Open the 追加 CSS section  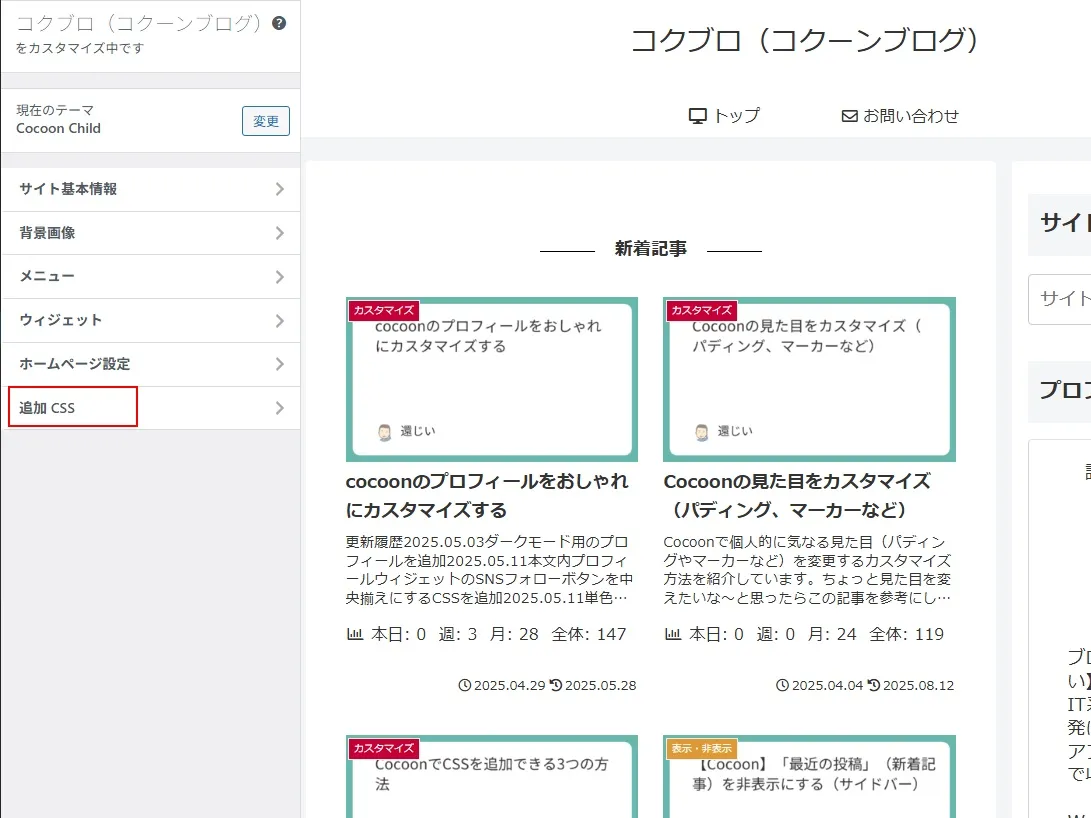click(x=150, y=408)
